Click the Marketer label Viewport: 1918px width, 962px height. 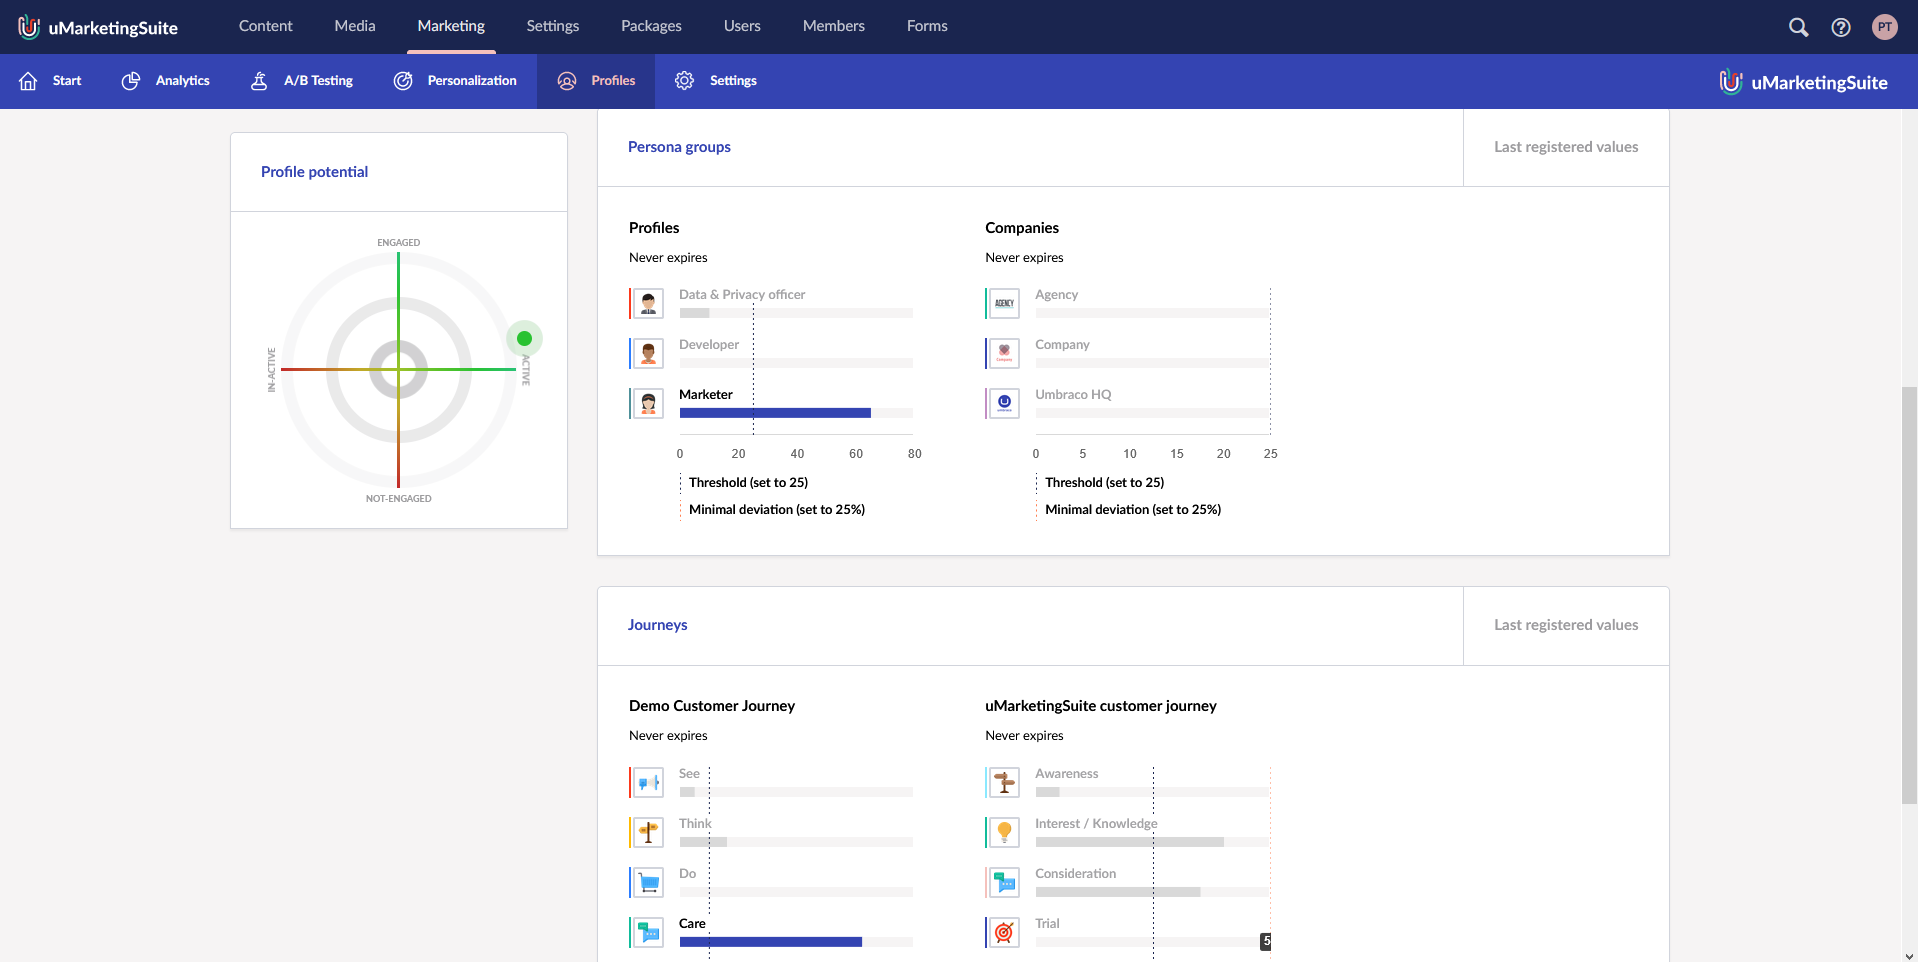coord(706,395)
